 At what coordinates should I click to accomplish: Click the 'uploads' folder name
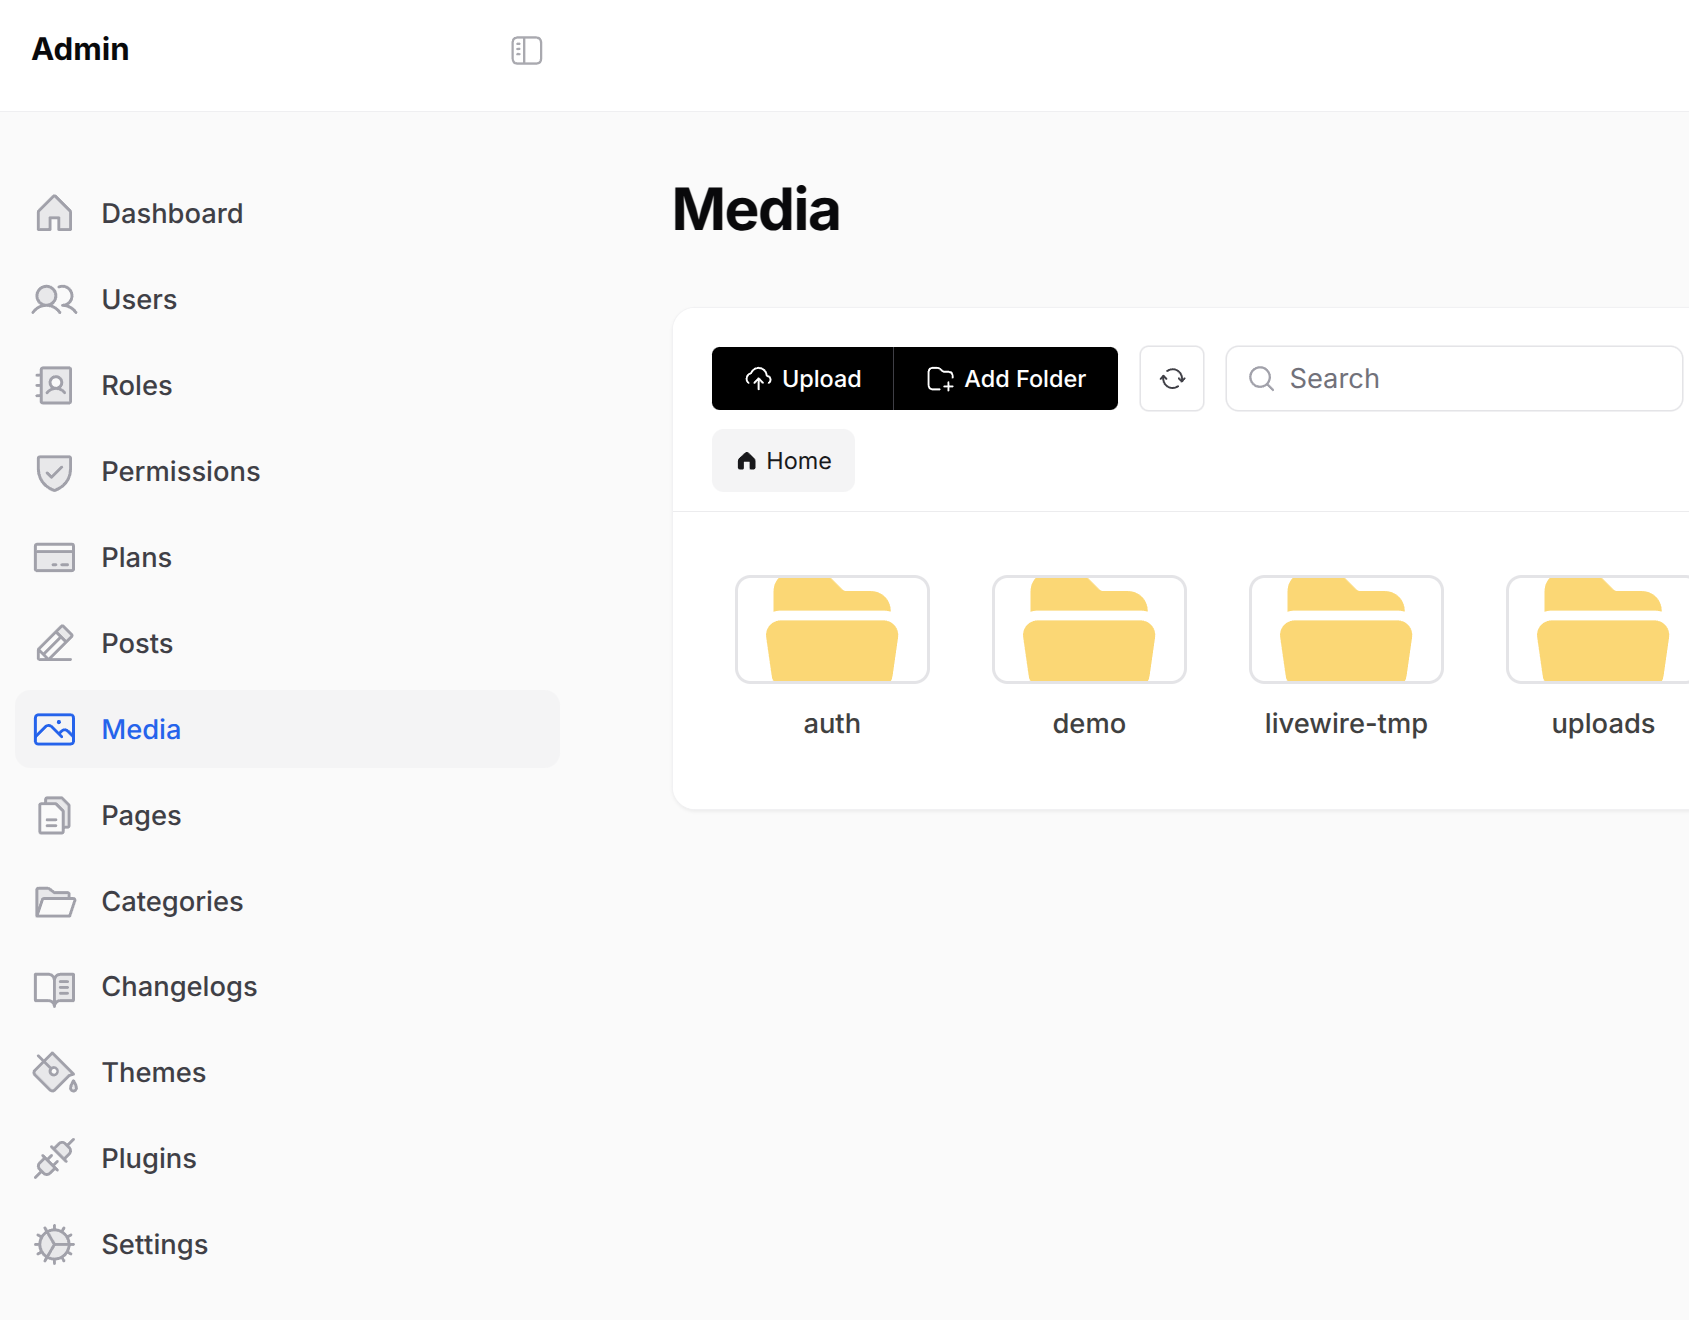[1603, 723]
